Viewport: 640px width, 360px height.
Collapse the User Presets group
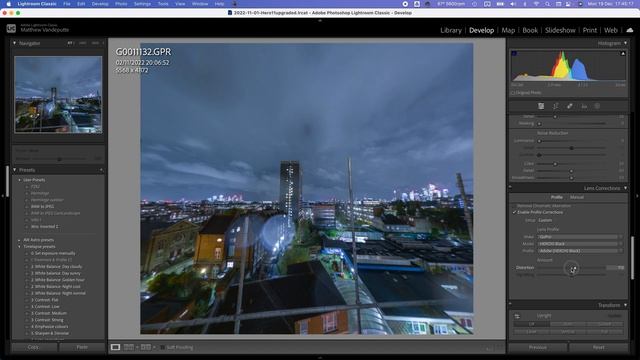19,180
